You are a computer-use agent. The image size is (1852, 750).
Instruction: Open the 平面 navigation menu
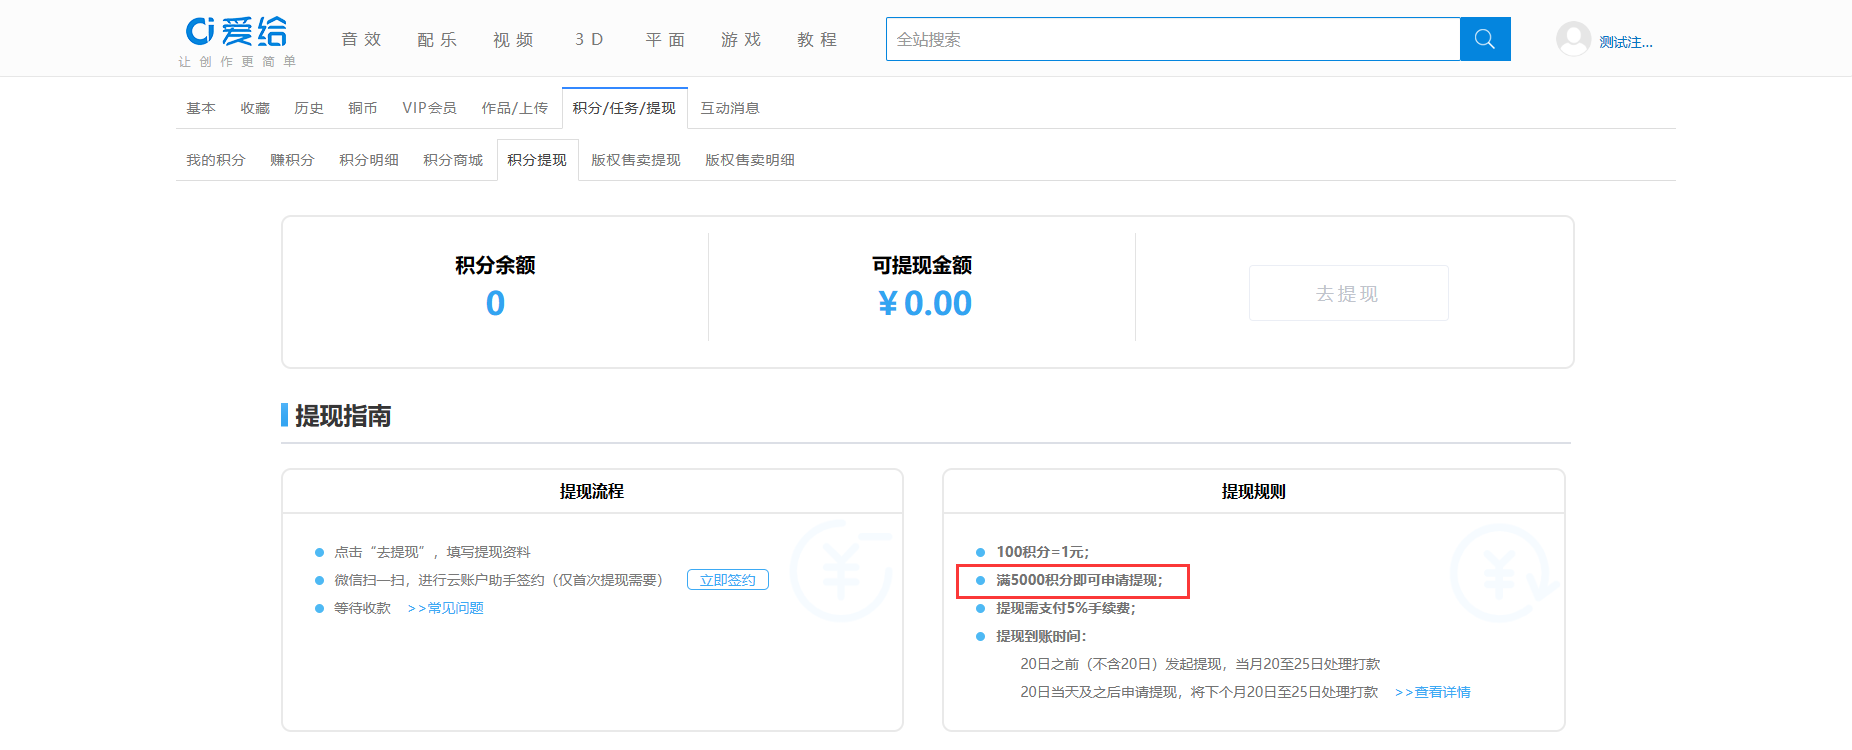coord(666,40)
